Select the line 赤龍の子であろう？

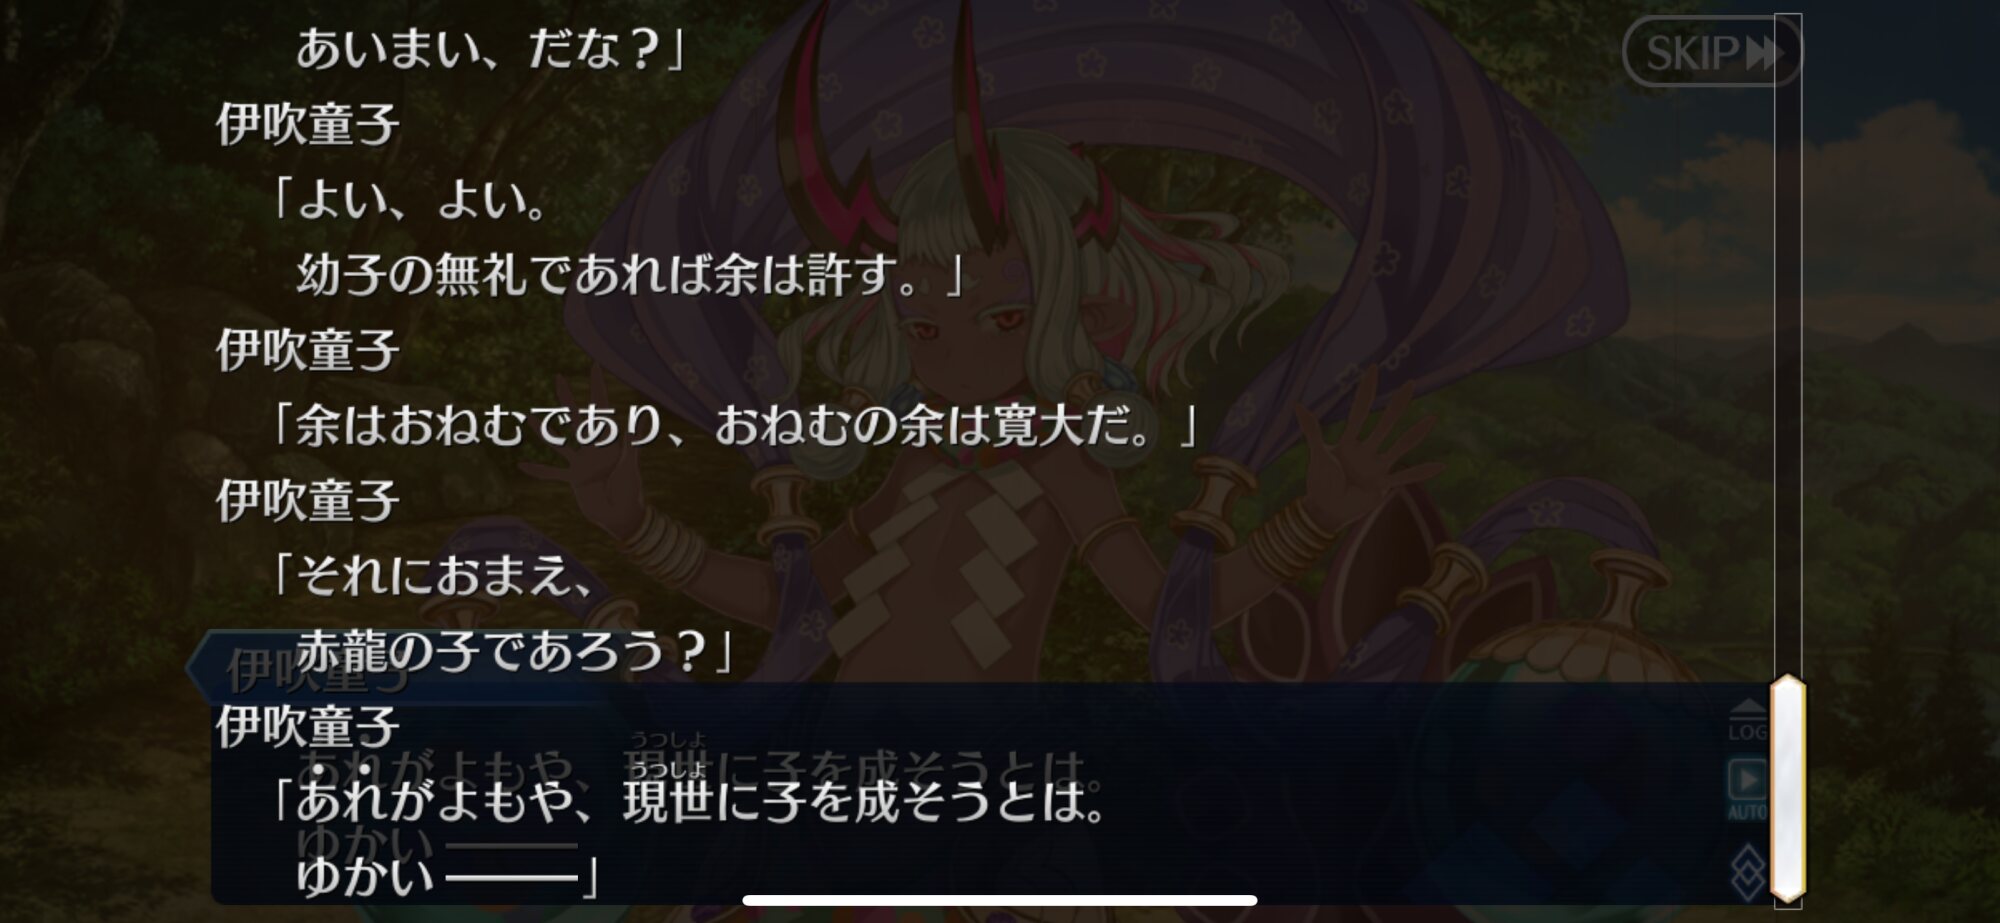coord(515,651)
